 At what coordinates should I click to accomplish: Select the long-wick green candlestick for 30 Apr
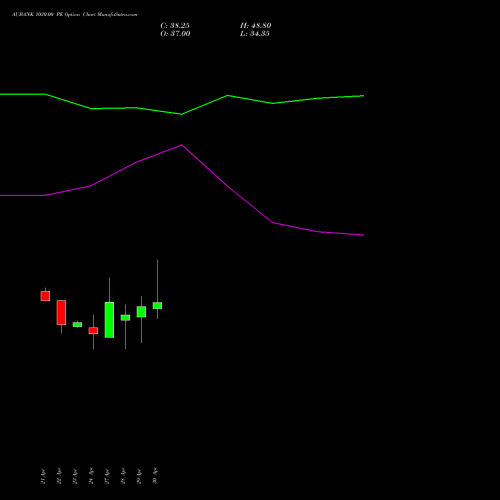pos(157,305)
